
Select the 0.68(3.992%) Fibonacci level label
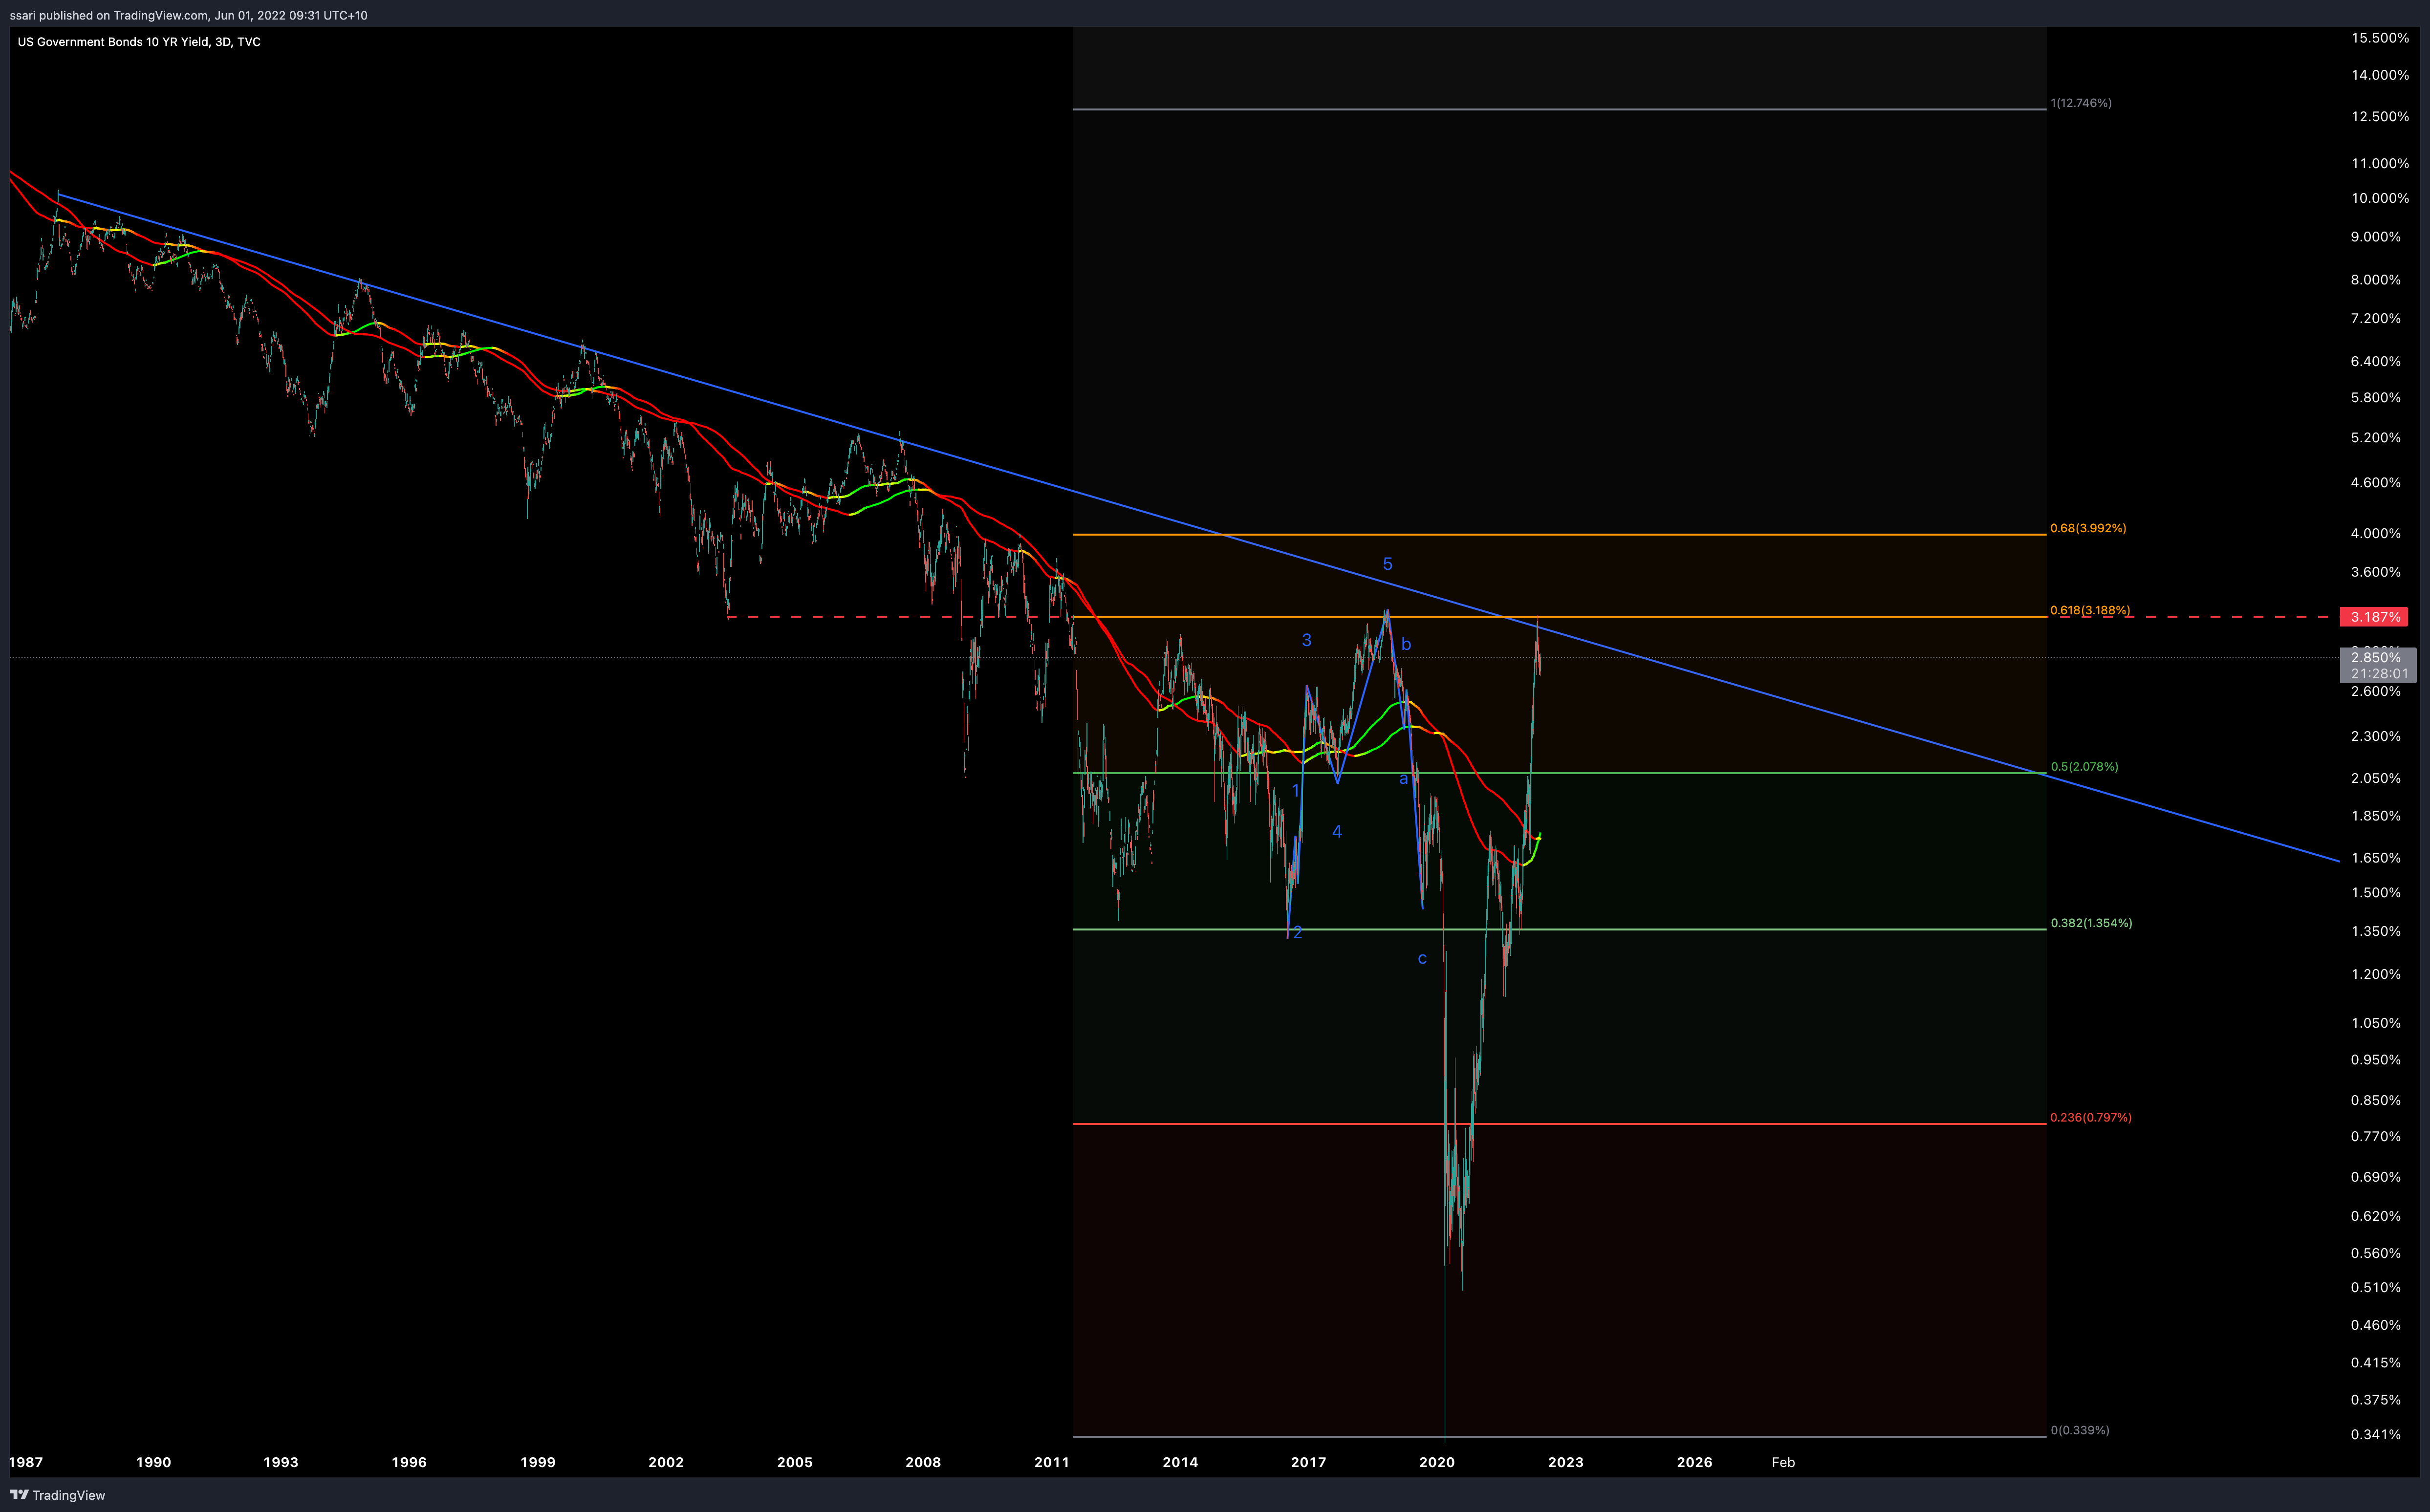tap(2088, 528)
